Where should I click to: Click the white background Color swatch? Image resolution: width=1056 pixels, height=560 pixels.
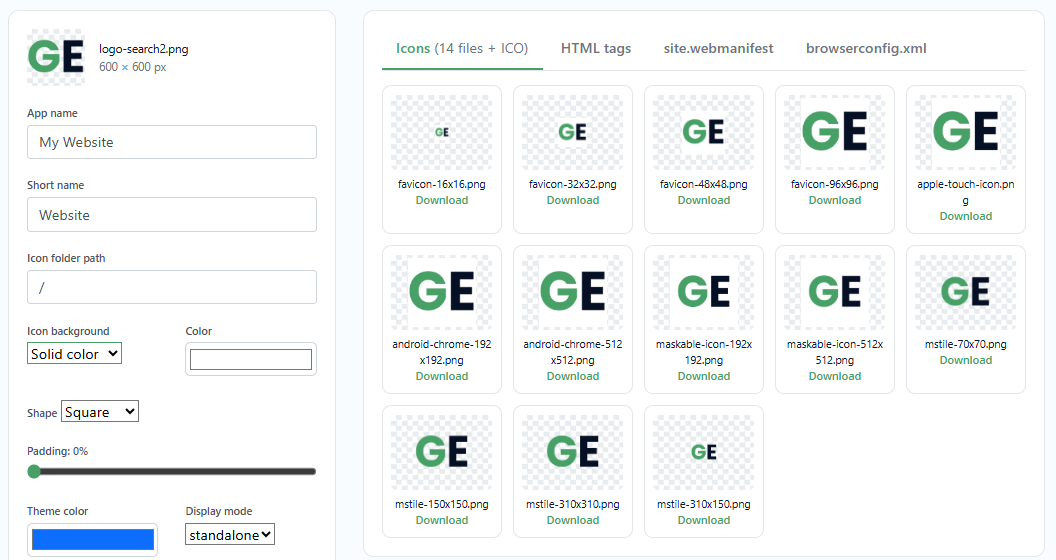coord(251,359)
